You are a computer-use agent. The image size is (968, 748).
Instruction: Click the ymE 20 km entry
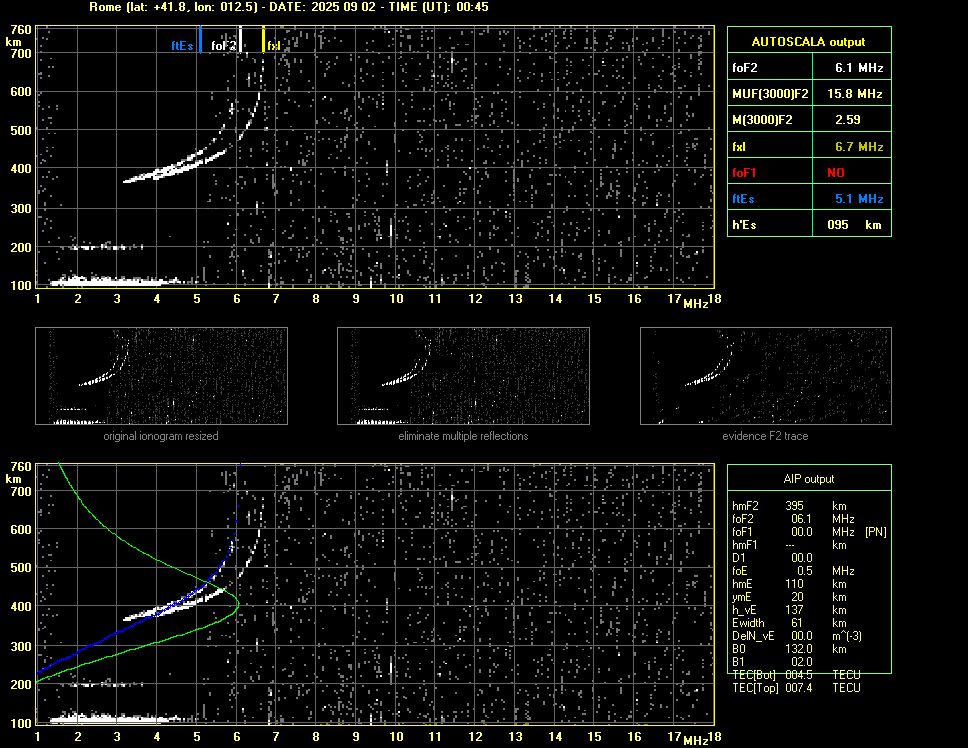[789, 597]
